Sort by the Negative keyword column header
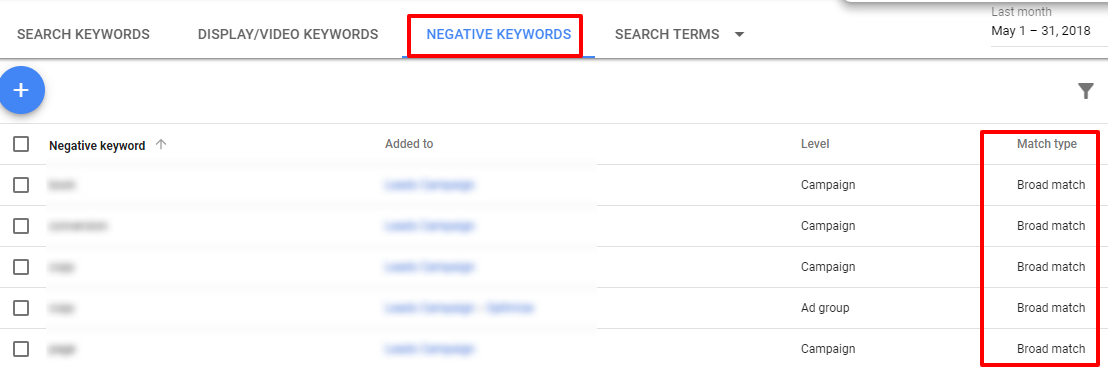The height and width of the screenshot is (369, 1108). [x=97, y=146]
